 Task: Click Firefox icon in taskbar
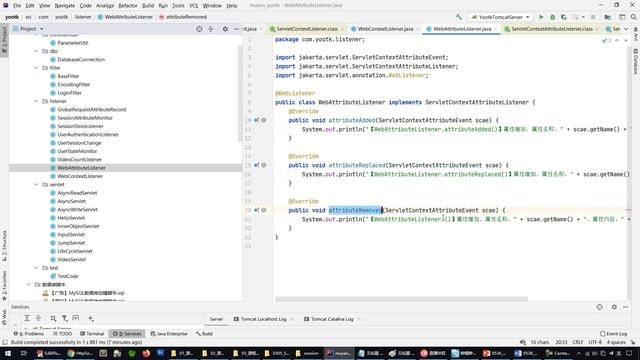click(x=146, y=353)
